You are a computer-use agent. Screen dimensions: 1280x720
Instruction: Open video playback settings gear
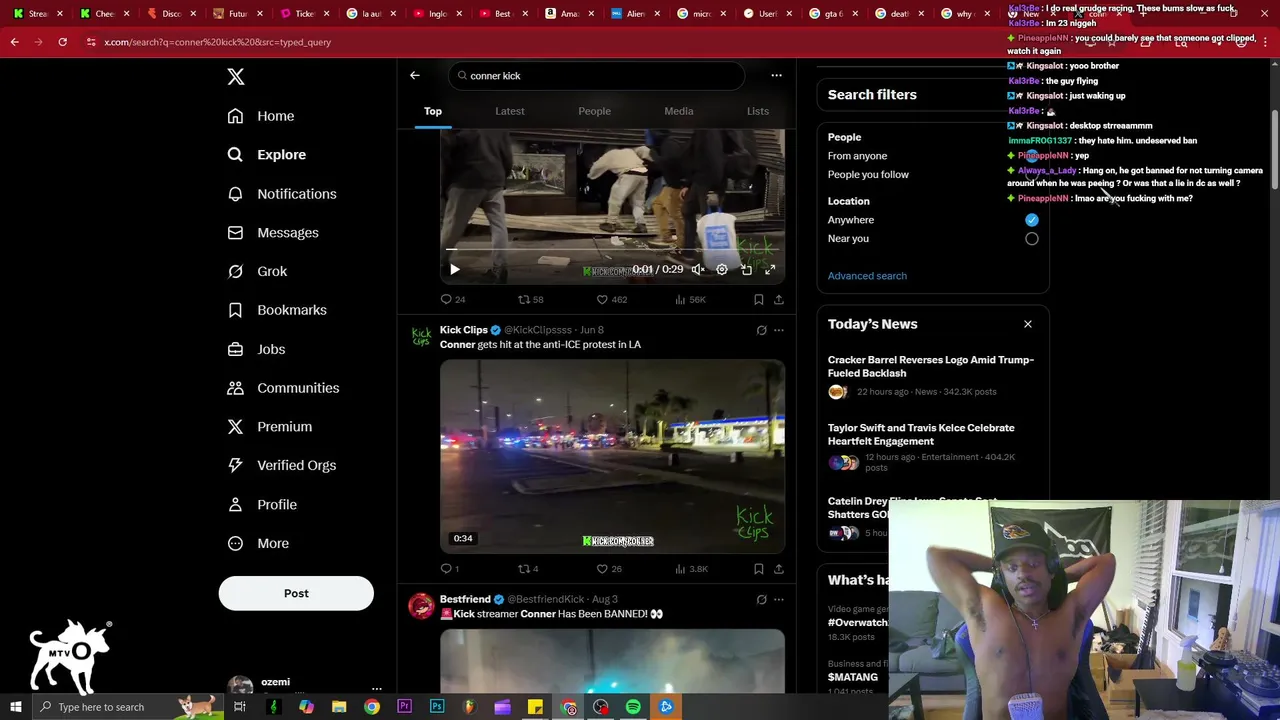coord(722,269)
